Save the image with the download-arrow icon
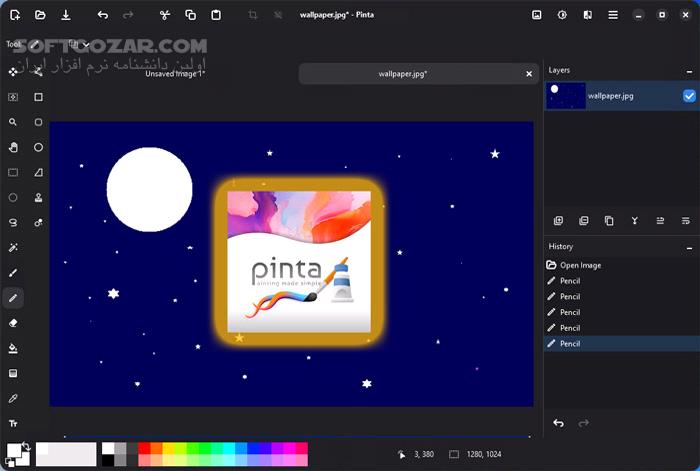The image size is (700, 471). [66, 15]
